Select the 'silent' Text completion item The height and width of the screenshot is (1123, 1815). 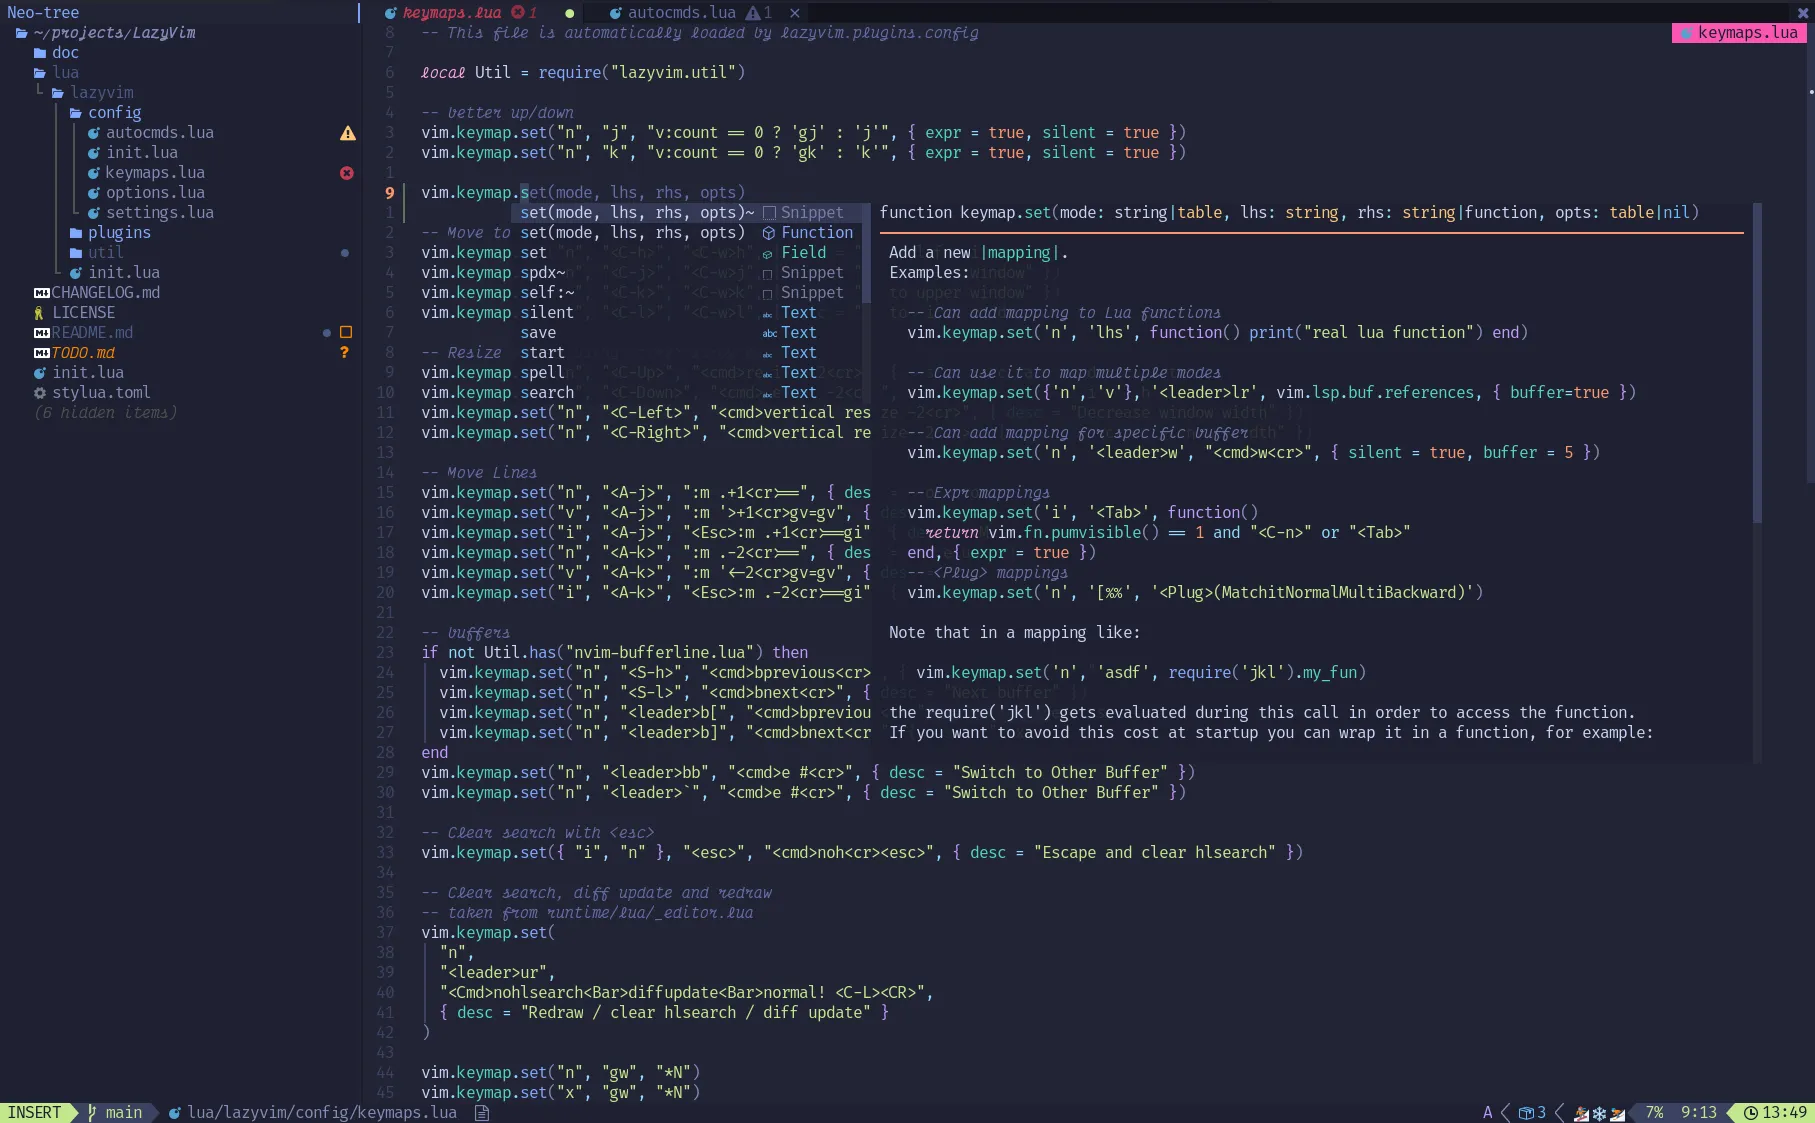[685, 313]
